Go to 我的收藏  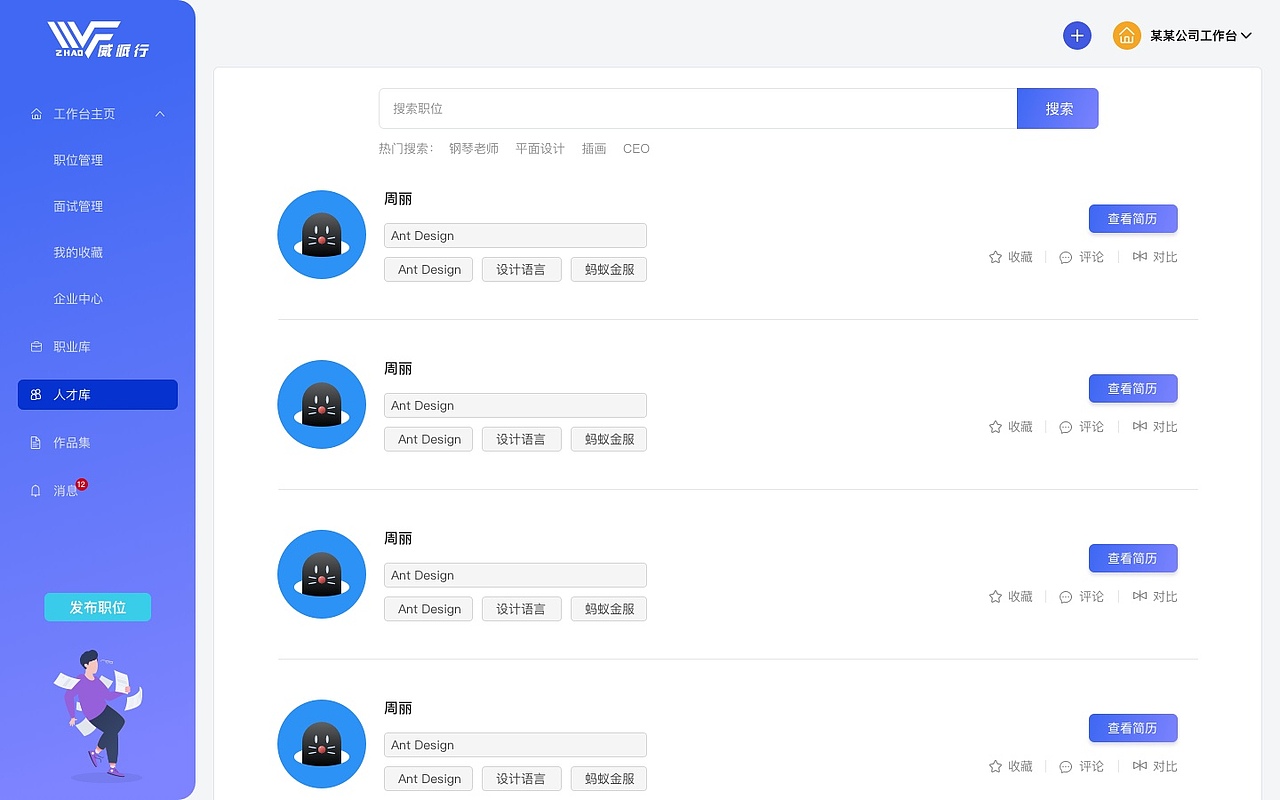[78, 252]
